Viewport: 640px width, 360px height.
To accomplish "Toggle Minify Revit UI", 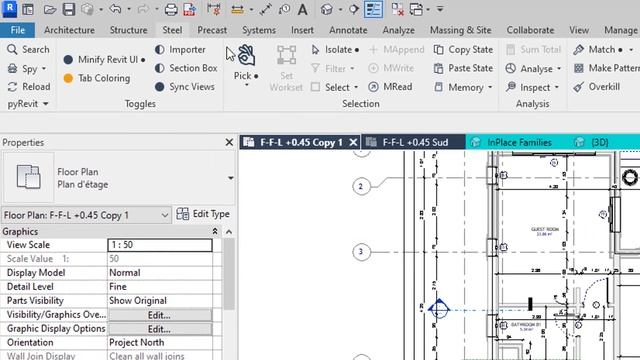I will tap(104, 60).
